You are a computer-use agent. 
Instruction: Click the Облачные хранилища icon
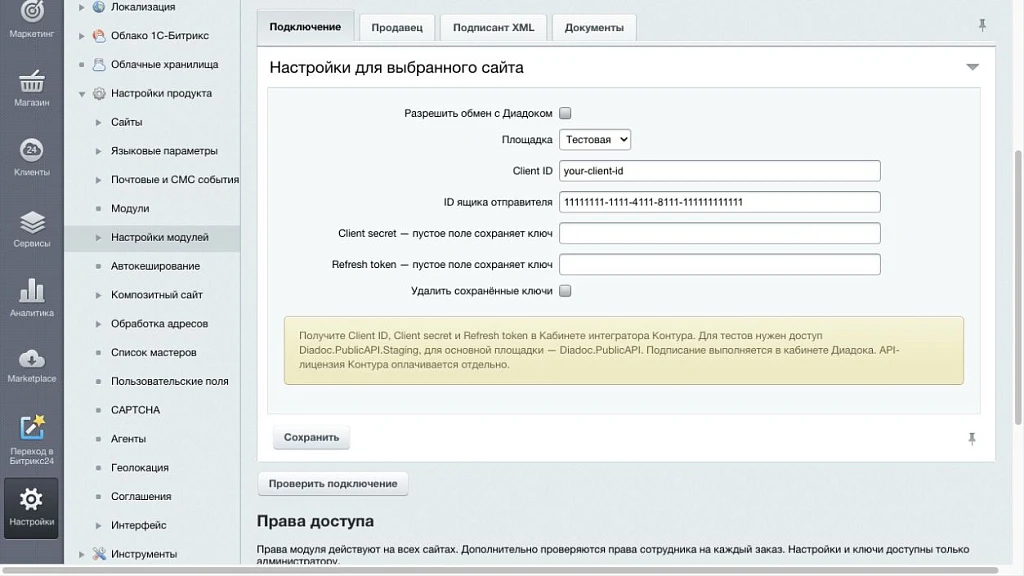99,65
